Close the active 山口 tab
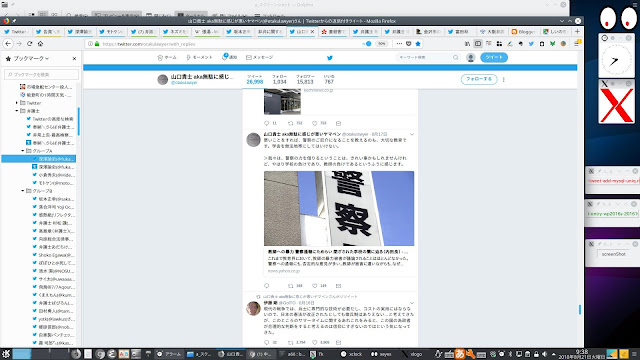 [313, 31]
